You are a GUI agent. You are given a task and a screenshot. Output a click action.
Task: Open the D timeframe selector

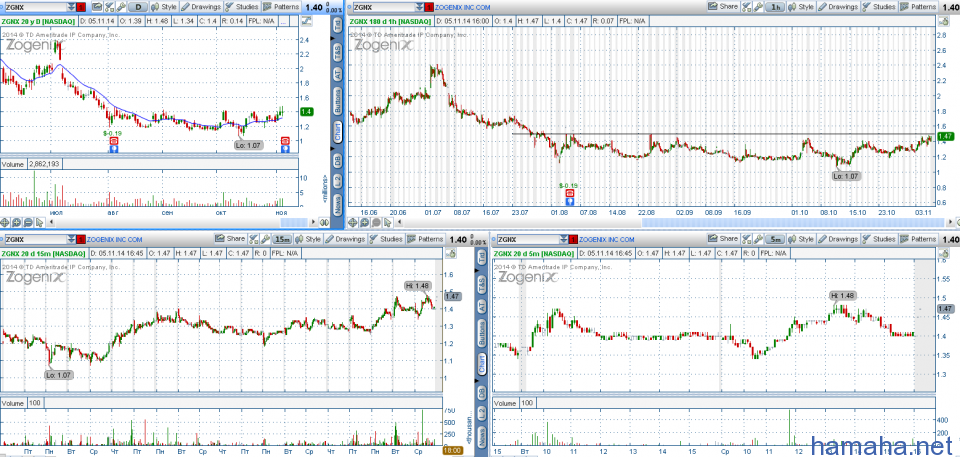(x=138, y=7)
